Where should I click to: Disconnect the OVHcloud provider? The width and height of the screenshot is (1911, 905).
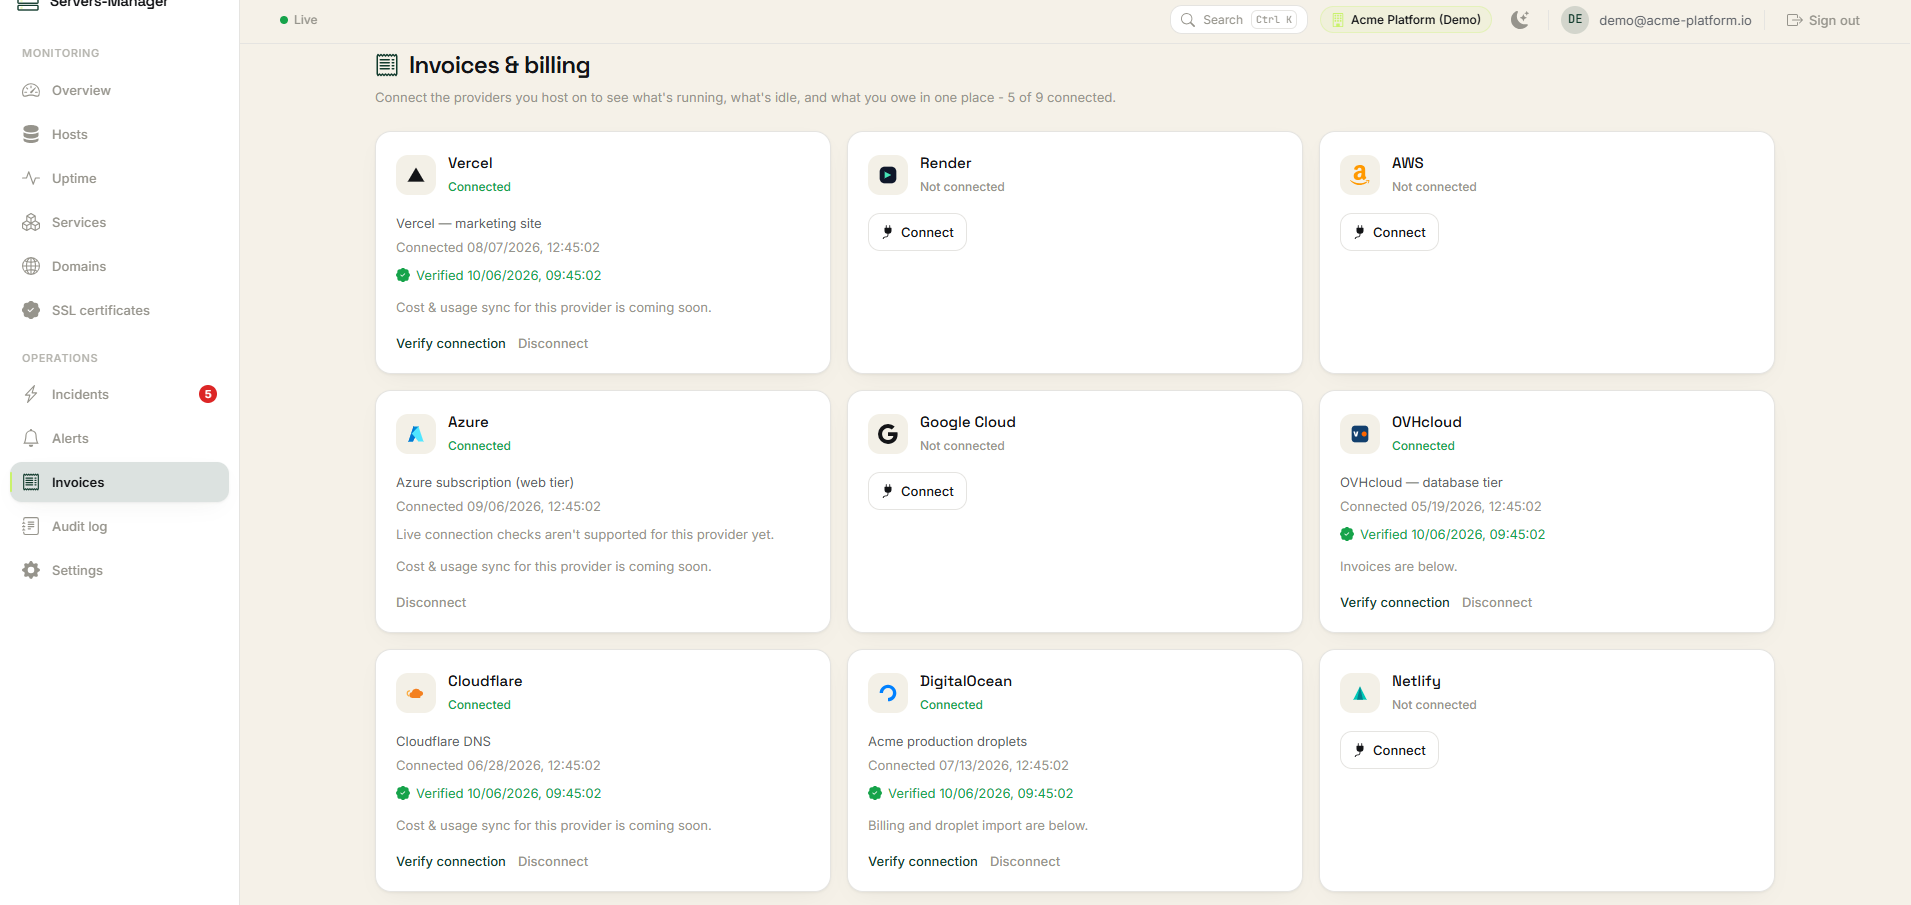[1497, 602]
